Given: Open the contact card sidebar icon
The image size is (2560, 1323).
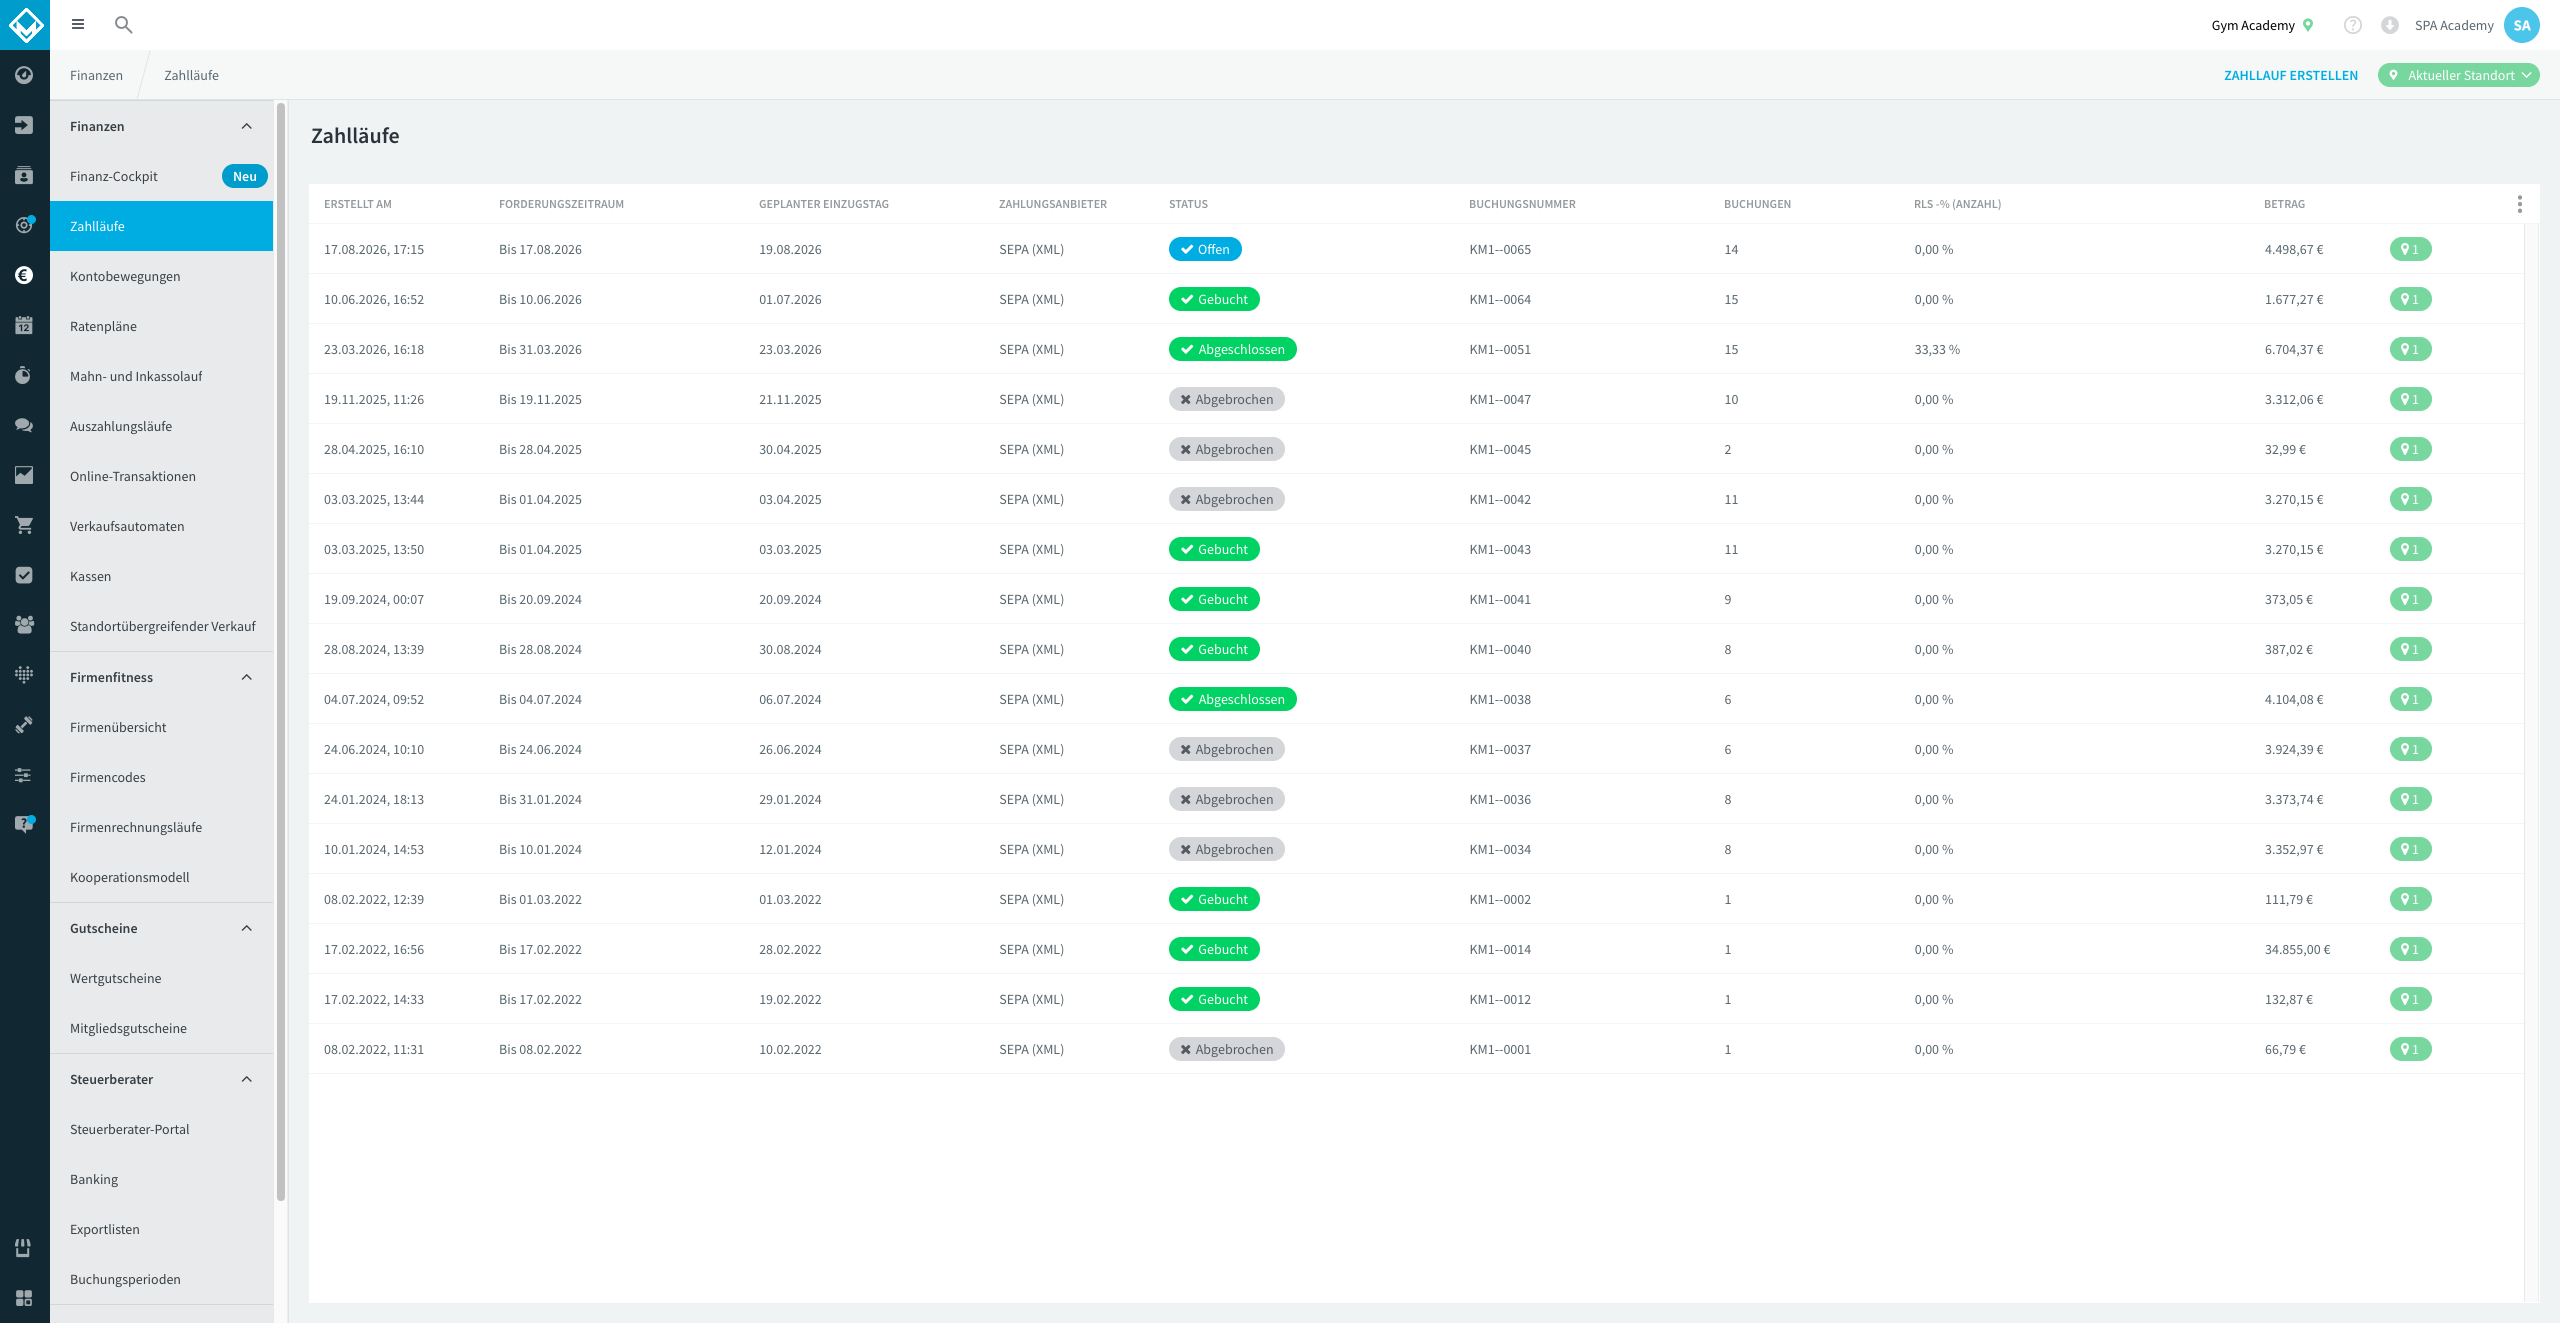Looking at the screenshot, I should pyautogui.click(x=24, y=175).
